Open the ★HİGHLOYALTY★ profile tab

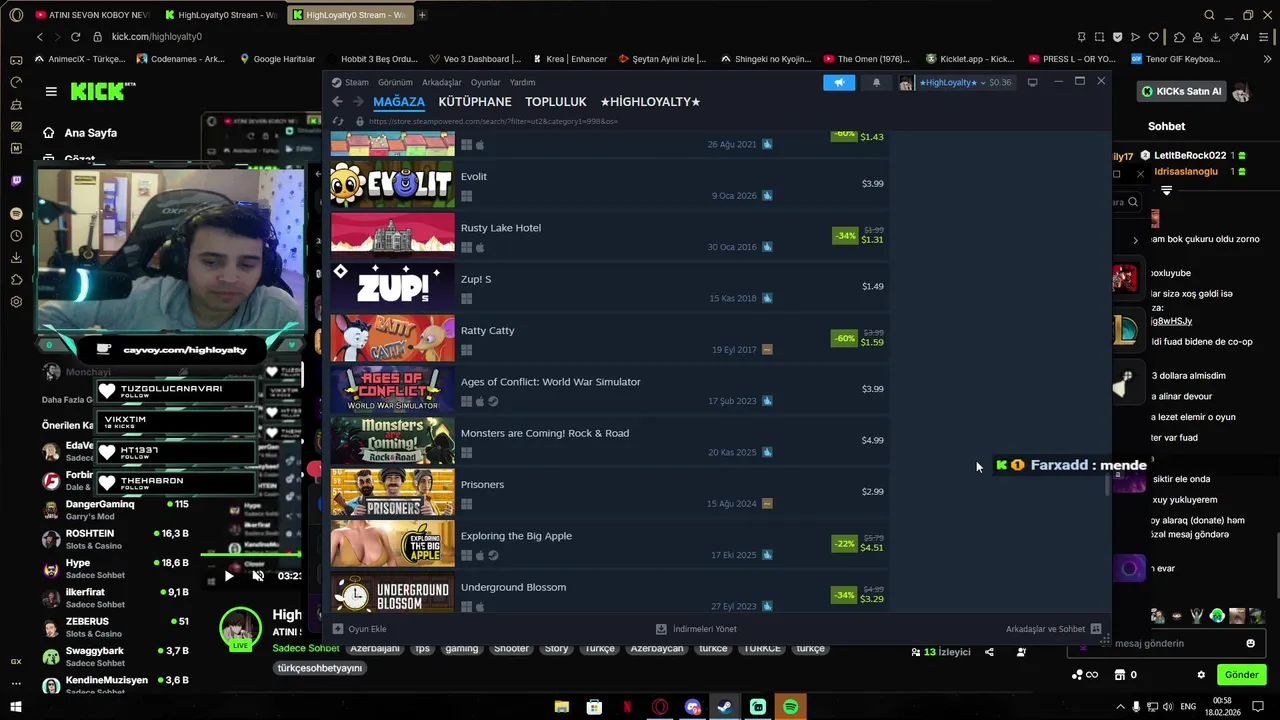tap(650, 102)
